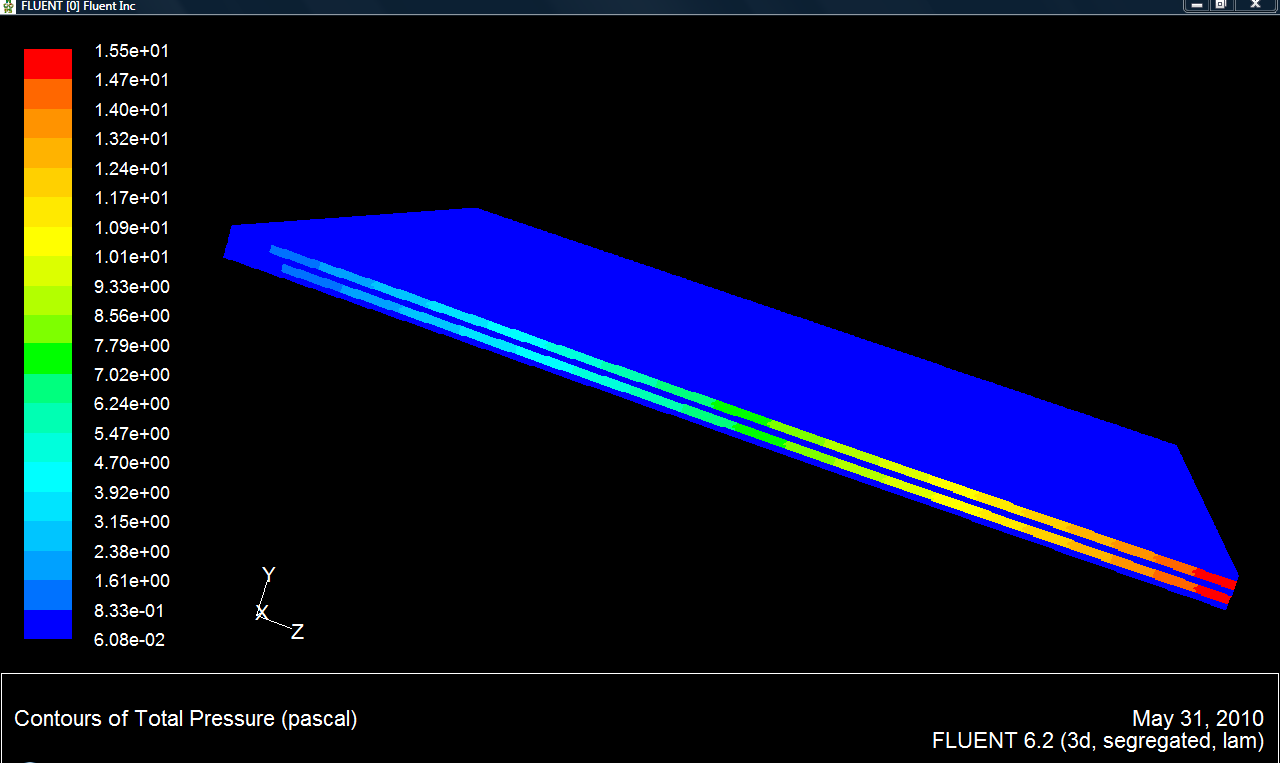1280x763 pixels.
Task: Minimize the FLUENT graphics window
Action: pos(1196,5)
